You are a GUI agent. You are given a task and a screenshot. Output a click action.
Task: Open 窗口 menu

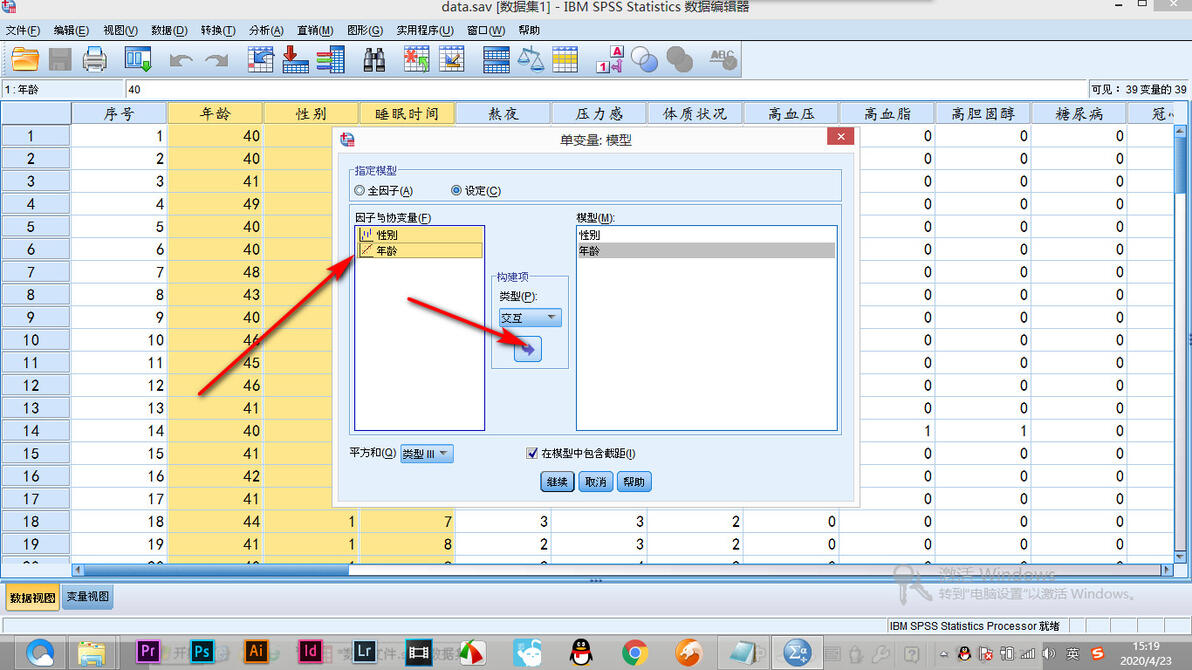click(486, 30)
